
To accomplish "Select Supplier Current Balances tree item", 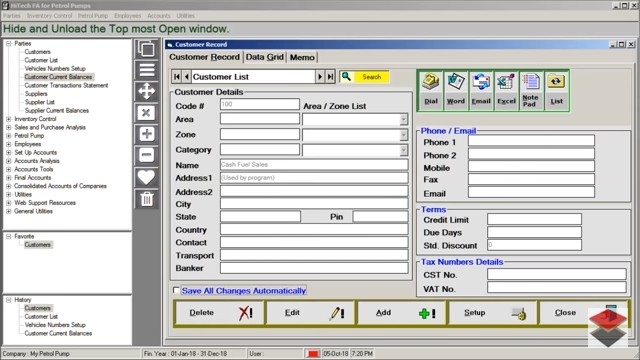I will [57, 111].
